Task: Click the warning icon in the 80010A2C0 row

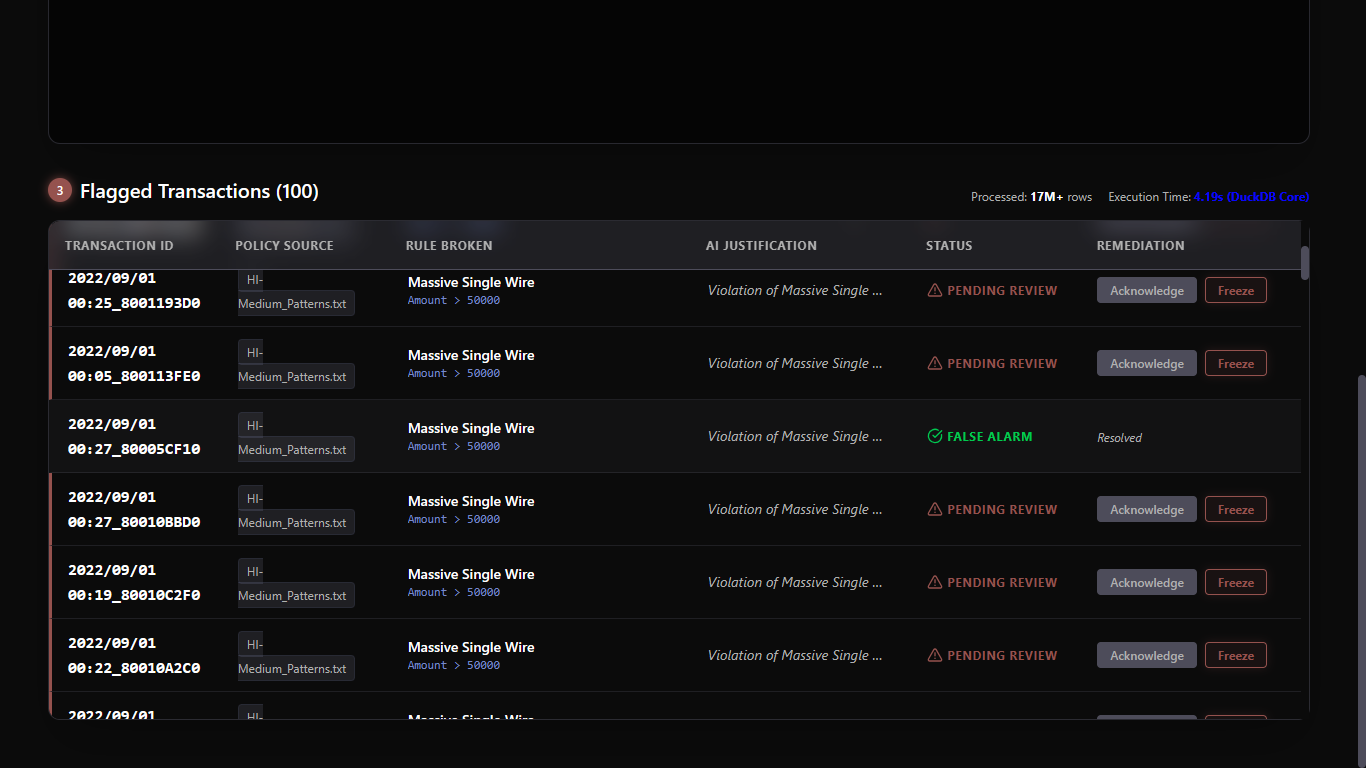Action: [935, 656]
